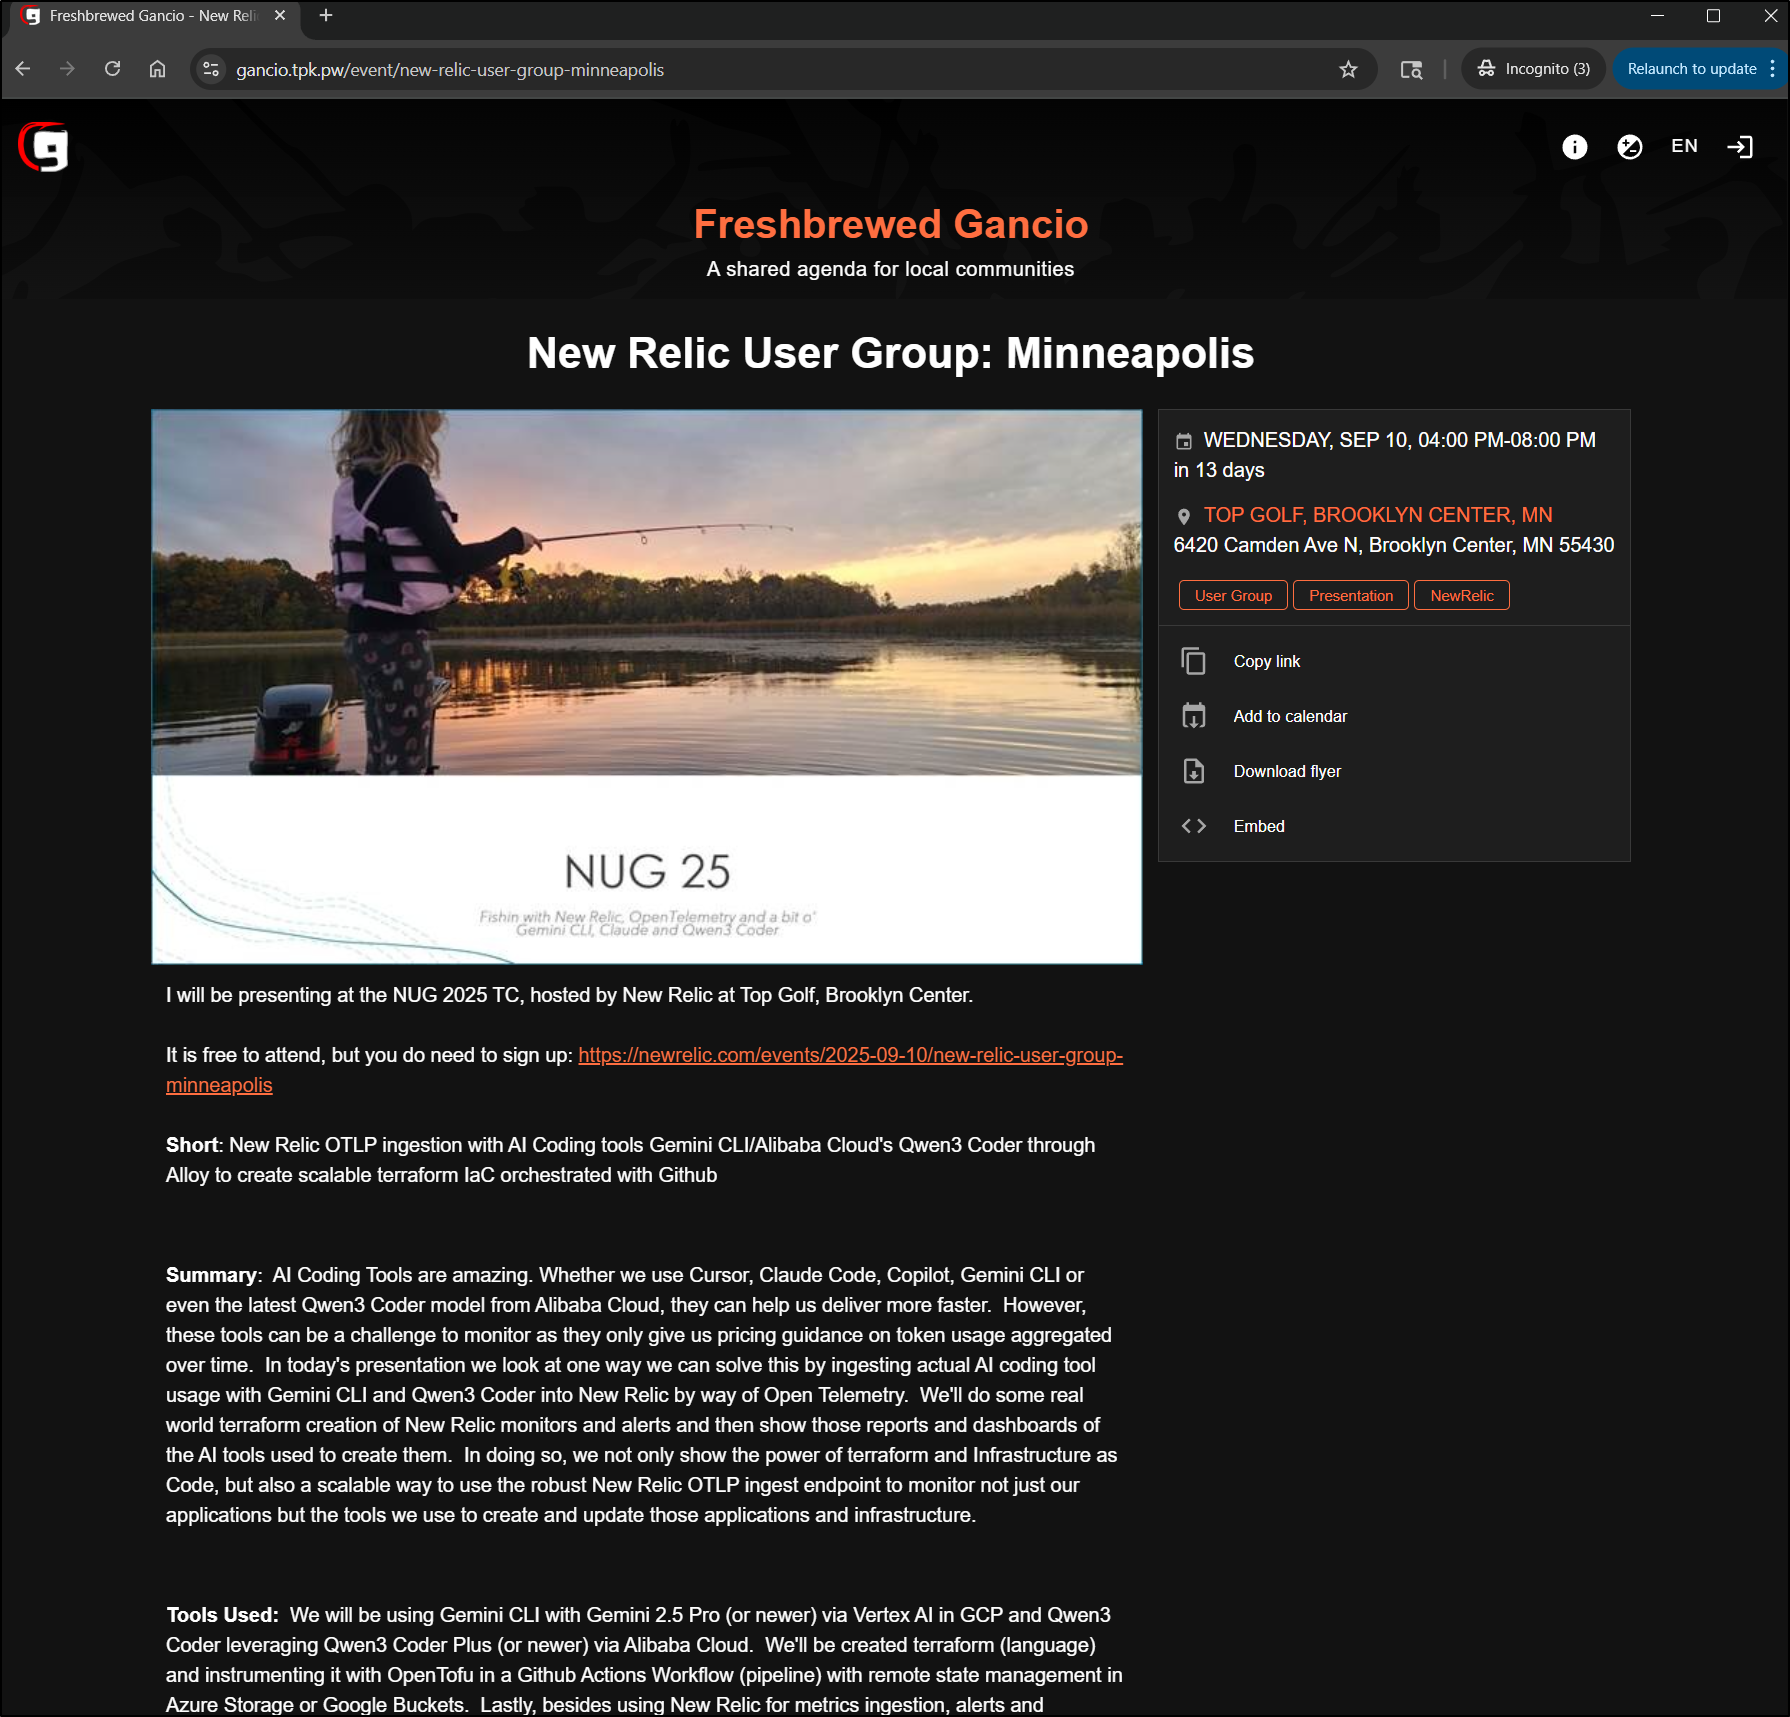This screenshot has width=1790, height=1717.
Task: Click the address 6420 Camden Ave N
Action: click(1393, 545)
